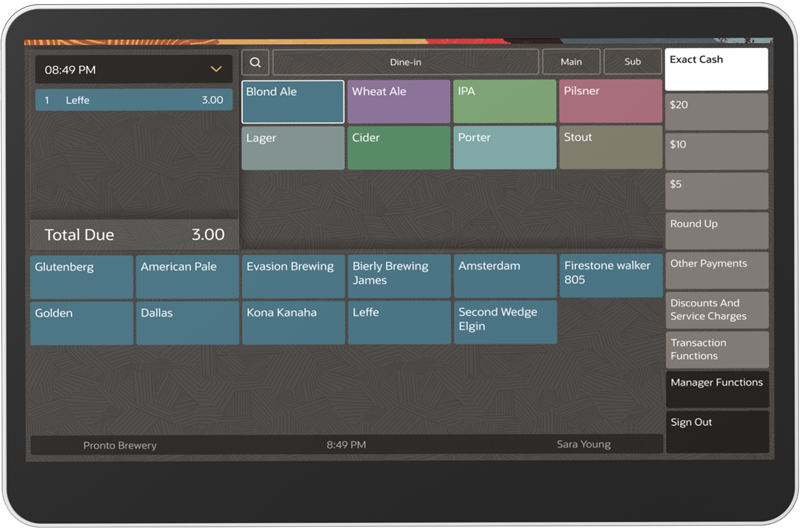The width and height of the screenshot is (800, 528).
Task: Click the magnifying glass search icon
Action: [255, 62]
